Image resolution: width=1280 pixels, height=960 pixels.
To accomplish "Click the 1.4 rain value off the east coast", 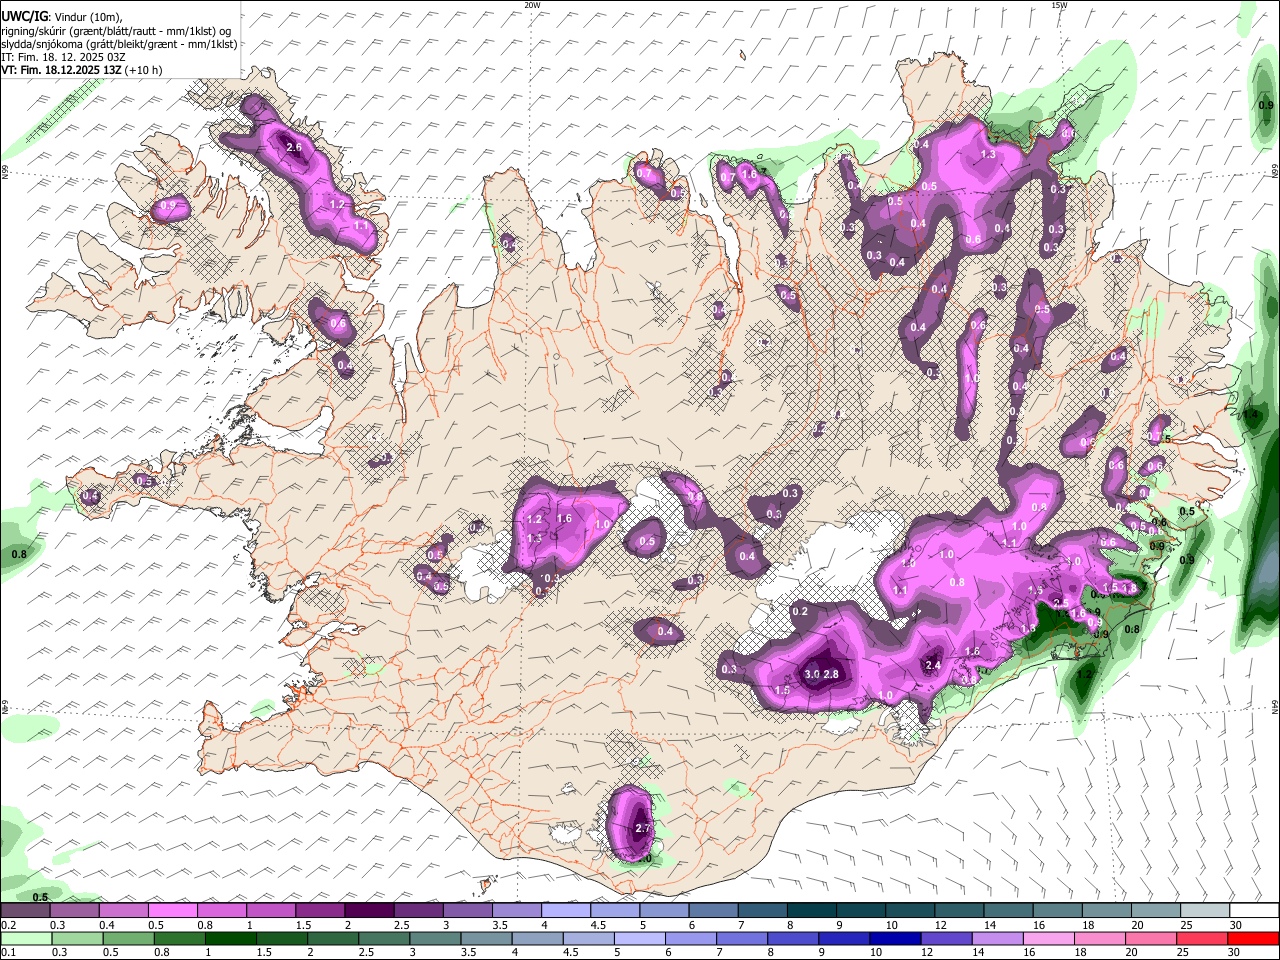I will [x=1251, y=414].
